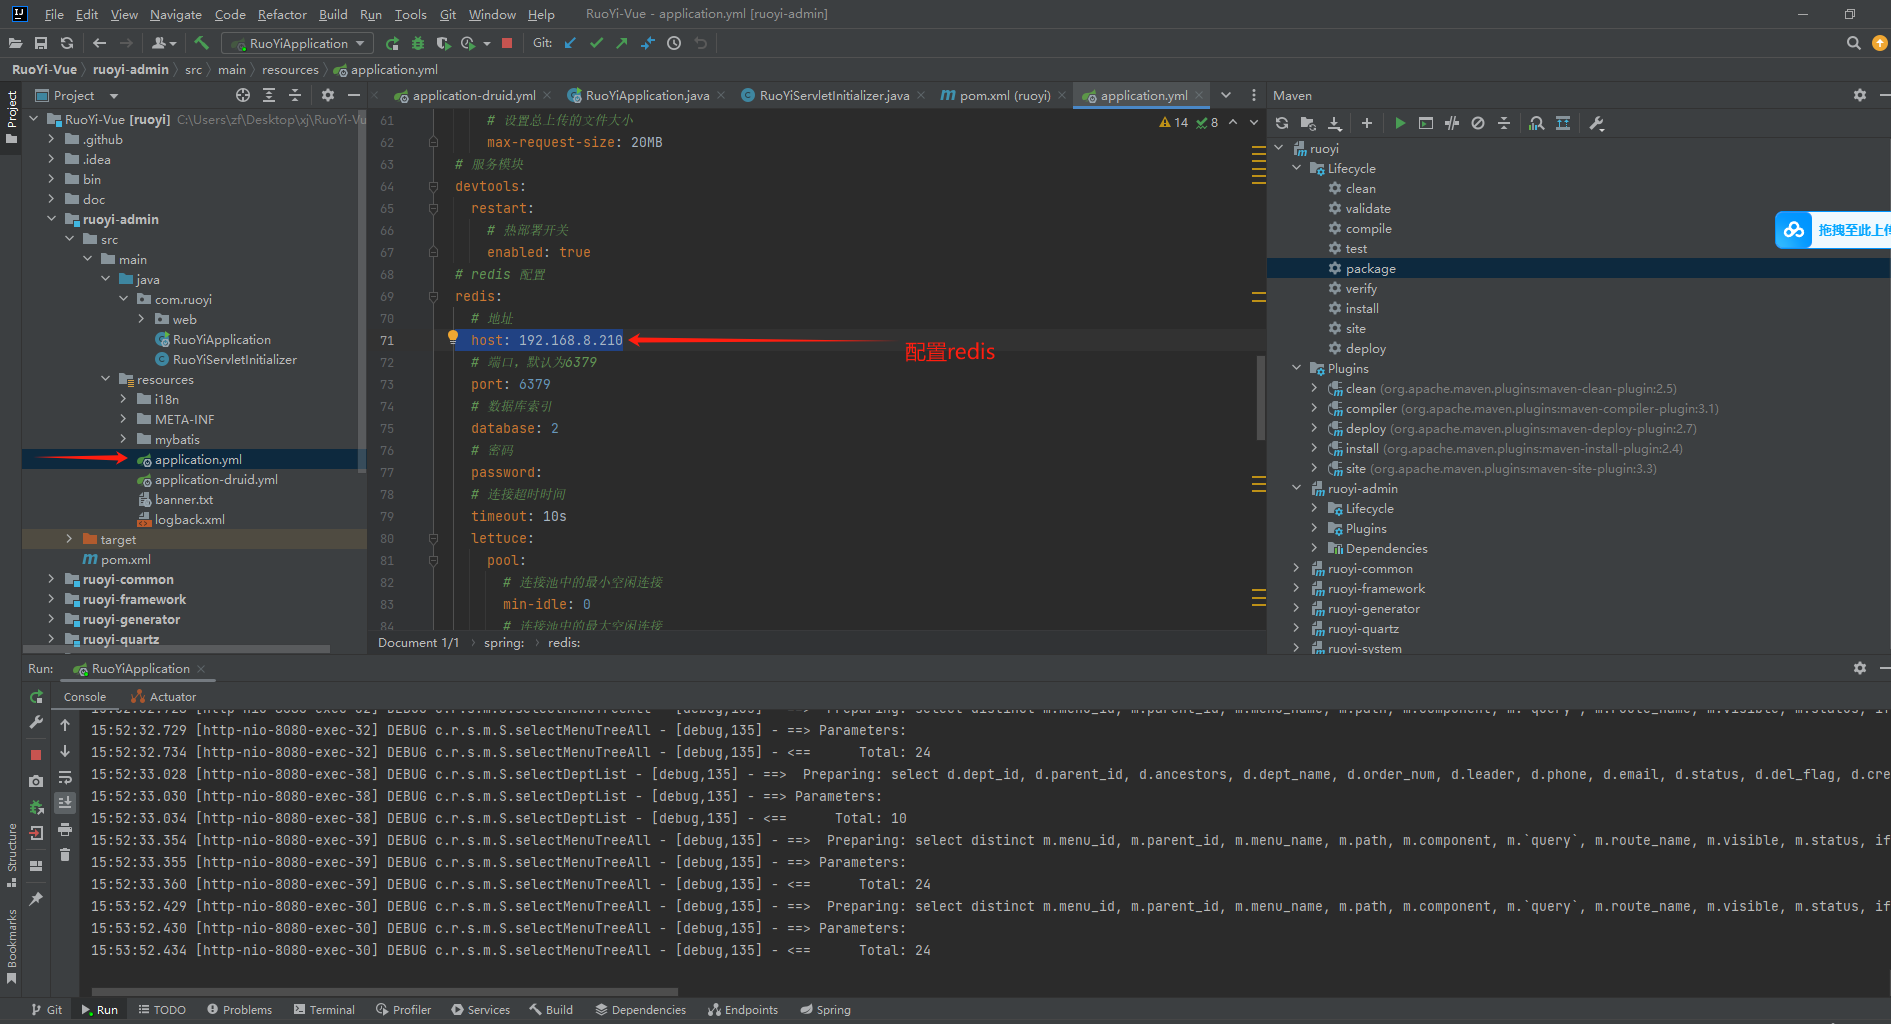Image resolution: width=1891 pixels, height=1024 pixels.
Task: Open the Problems tool window
Action: pyautogui.click(x=239, y=1010)
